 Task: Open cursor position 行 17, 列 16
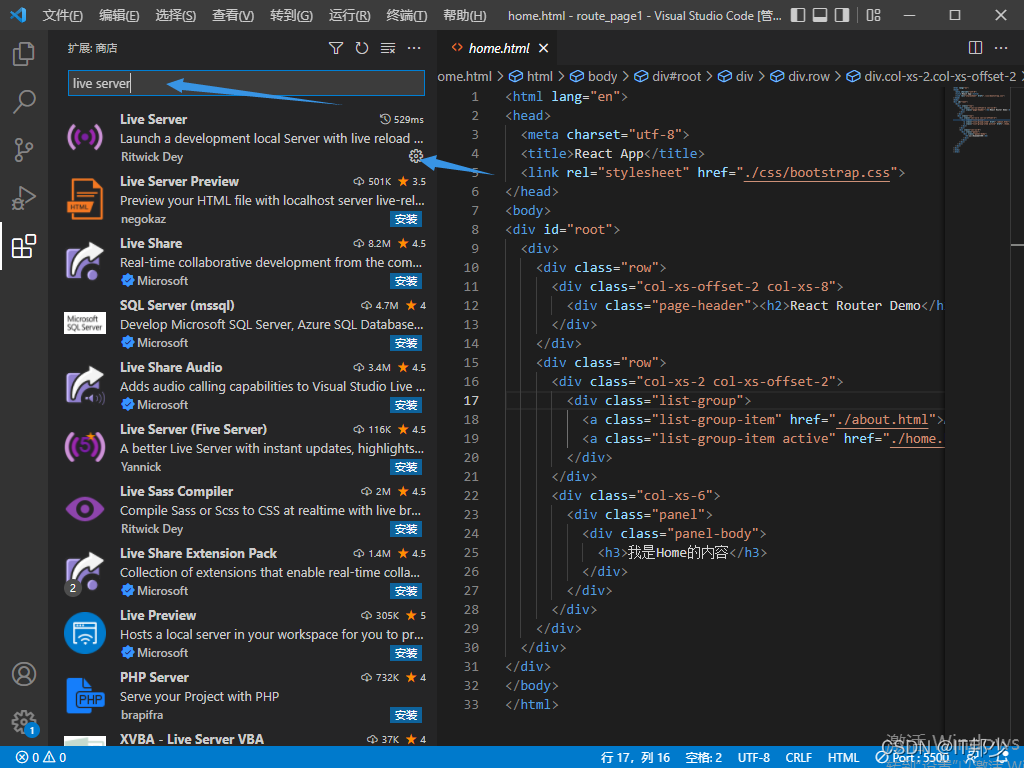click(x=635, y=758)
